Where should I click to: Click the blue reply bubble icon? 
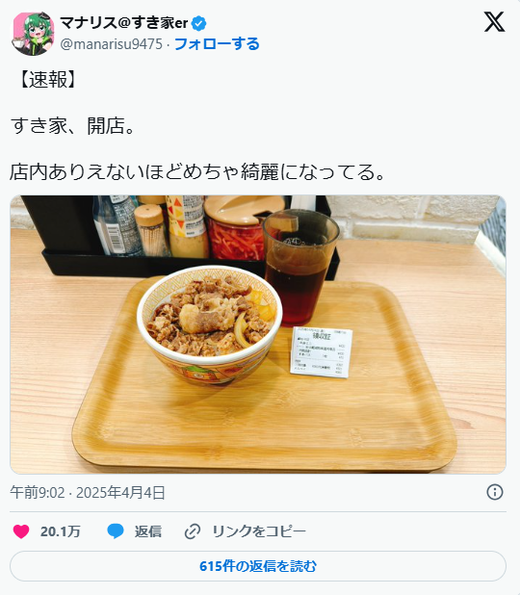[x=115, y=531]
